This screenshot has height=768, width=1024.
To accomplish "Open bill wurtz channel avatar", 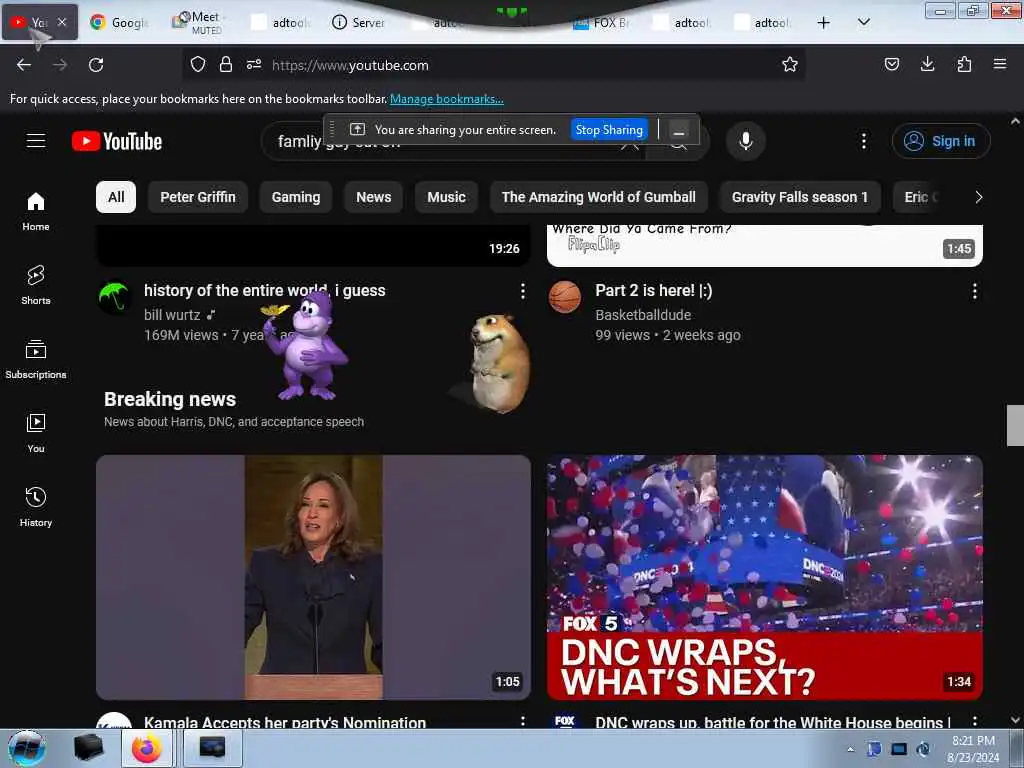I will pyautogui.click(x=114, y=298).
